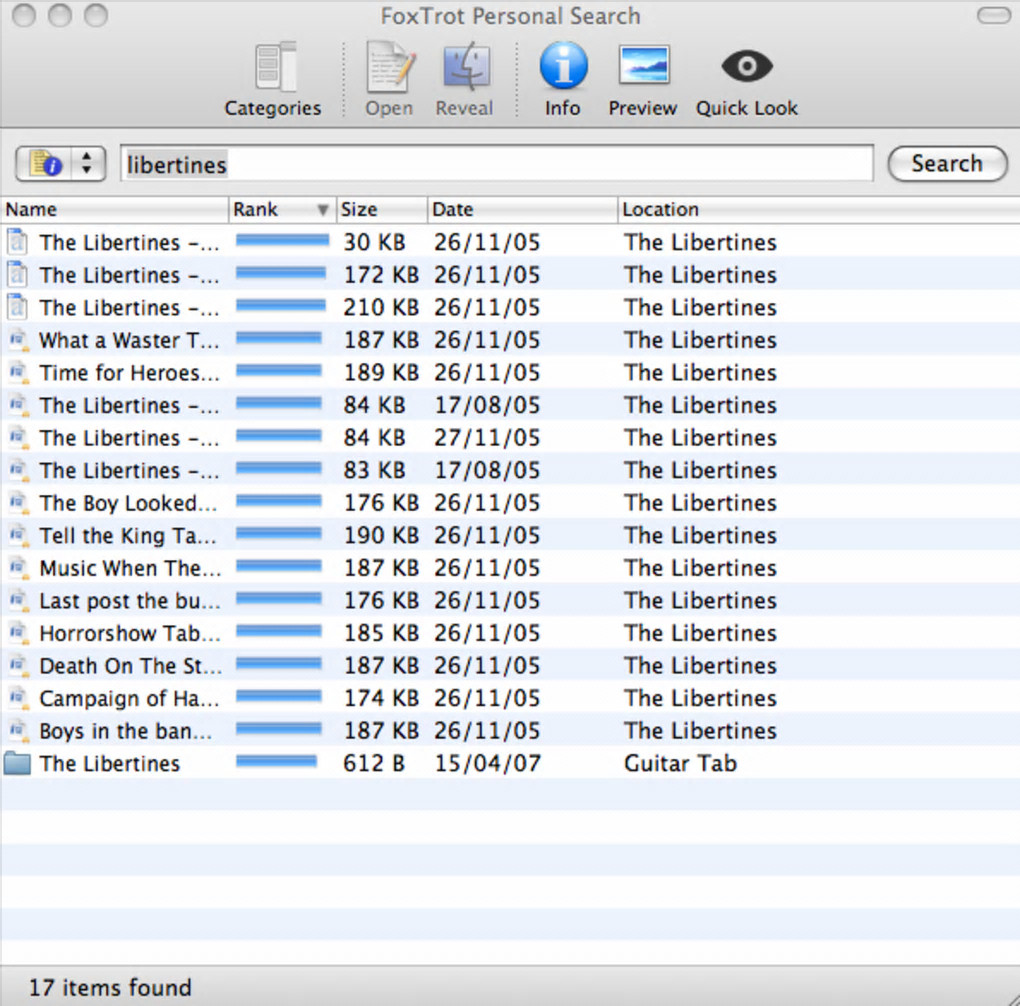Click The Boy Looked file icon

coord(18,502)
